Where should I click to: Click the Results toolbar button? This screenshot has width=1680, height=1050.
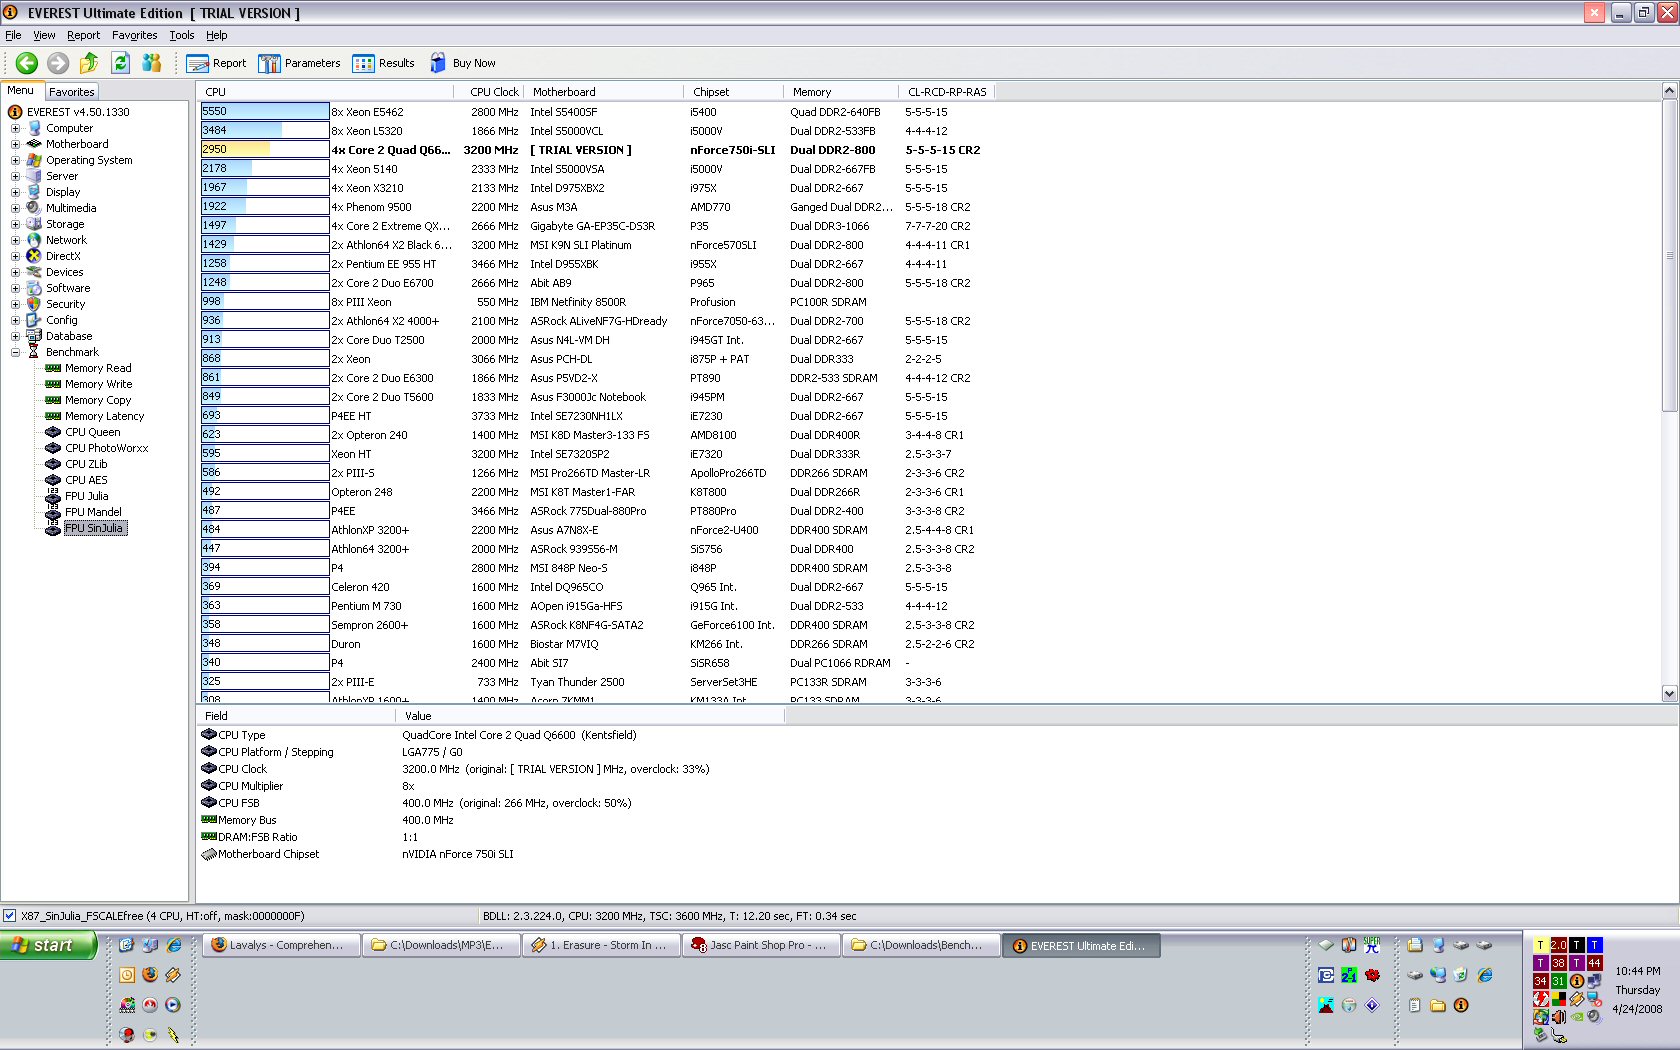(383, 63)
